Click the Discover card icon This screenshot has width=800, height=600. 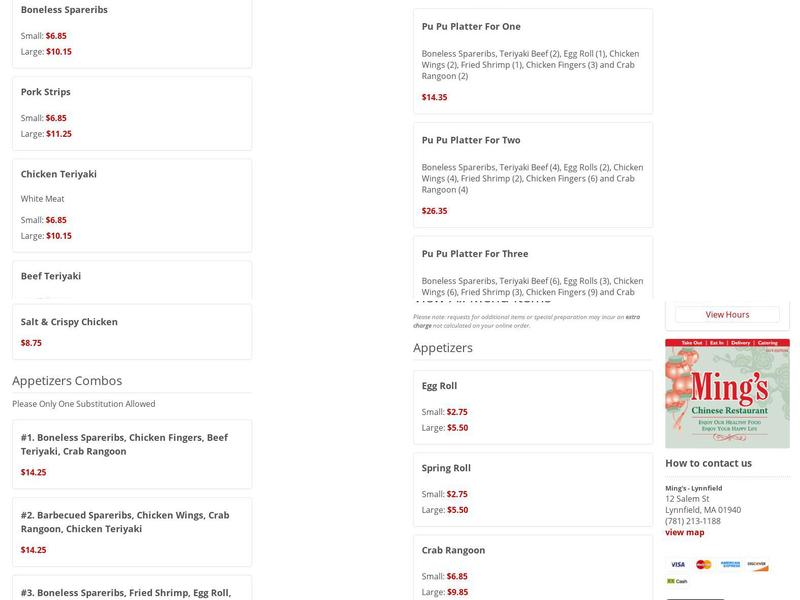pos(756,565)
